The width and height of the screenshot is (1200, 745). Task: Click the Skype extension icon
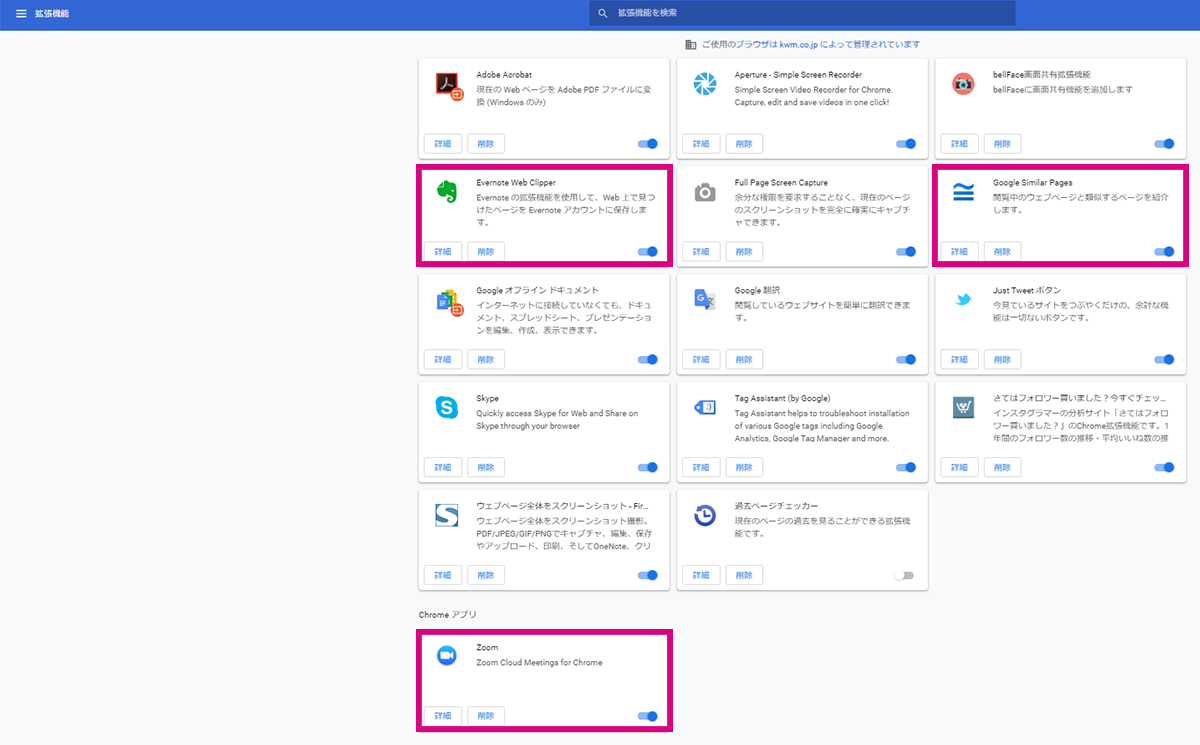pyautogui.click(x=447, y=407)
